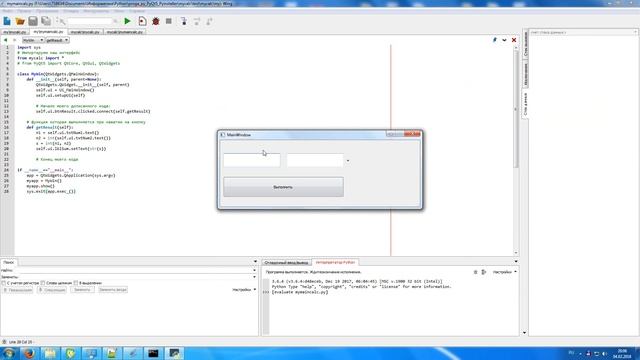Switch to the 'Отладочный ввод/вывод' tab
Screen dimensions: 640x360
tap(286, 262)
